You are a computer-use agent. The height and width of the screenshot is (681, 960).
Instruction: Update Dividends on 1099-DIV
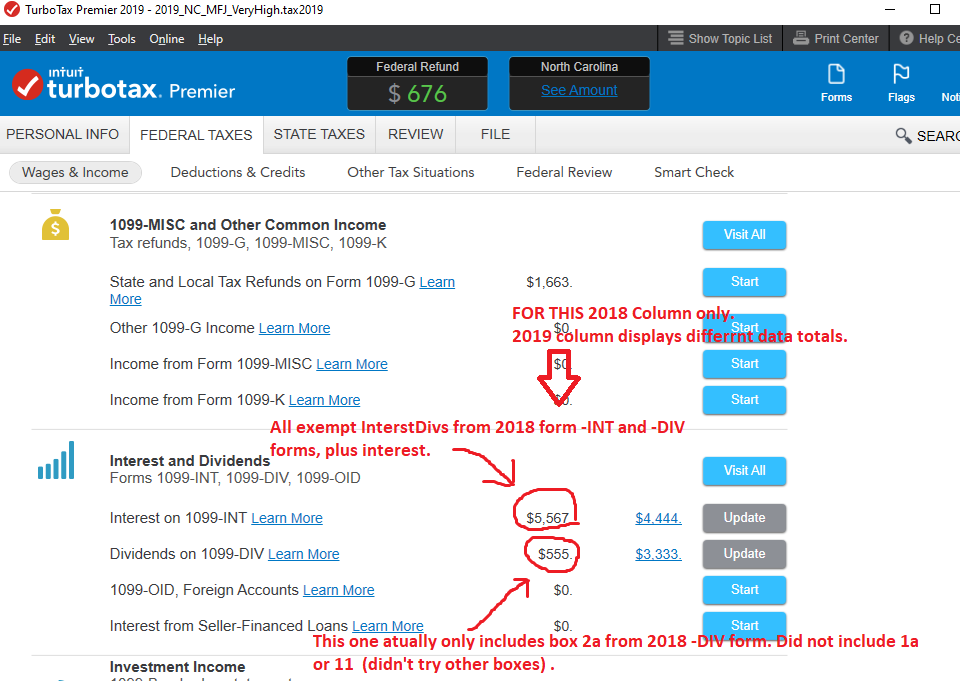(x=744, y=554)
